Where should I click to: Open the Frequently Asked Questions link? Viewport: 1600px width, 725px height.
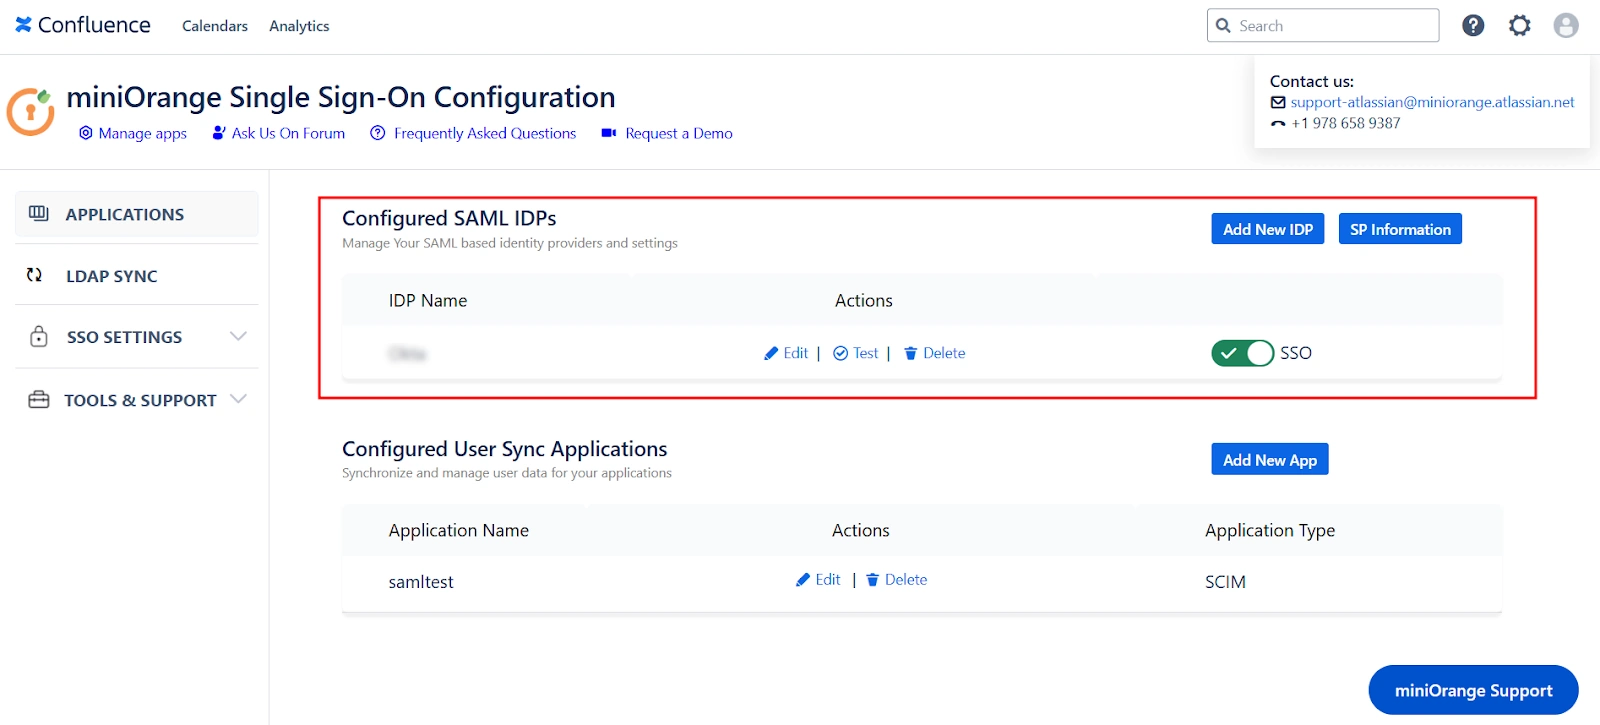tap(485, 133)
